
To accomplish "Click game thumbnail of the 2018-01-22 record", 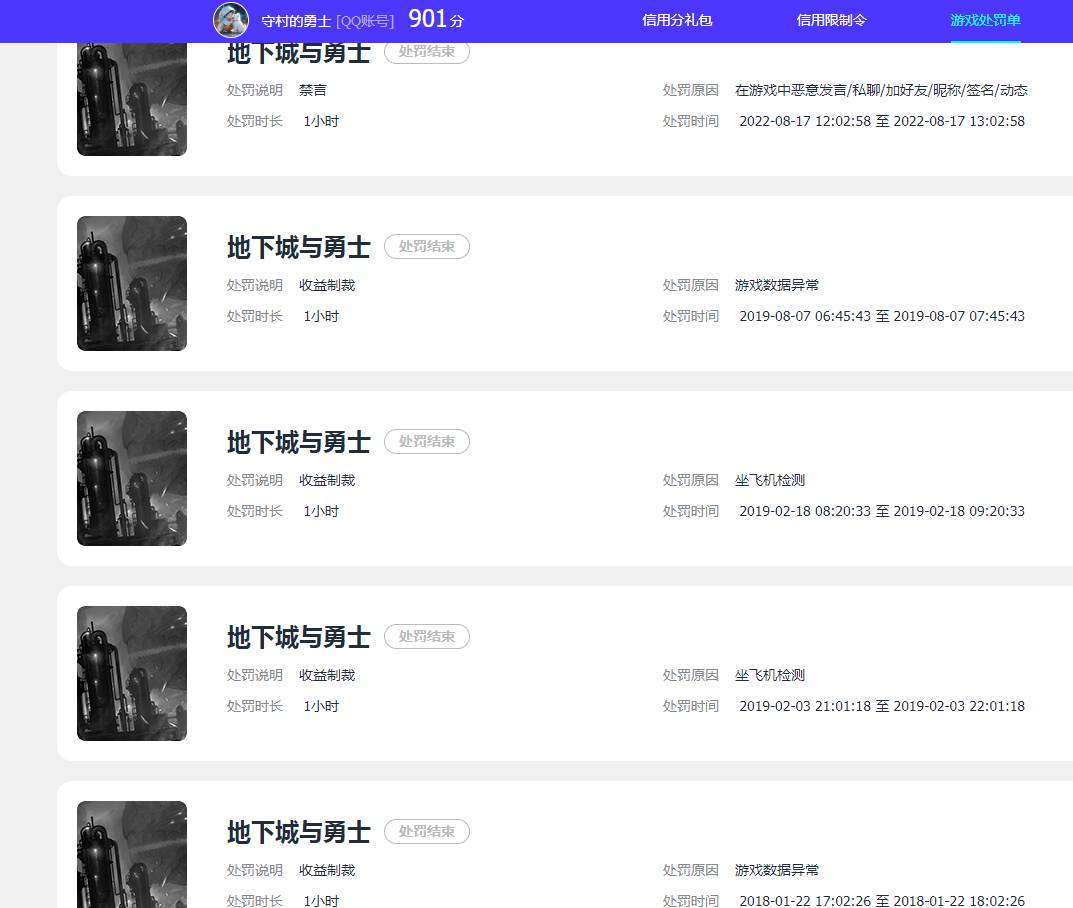I will [x=132, y=855].
